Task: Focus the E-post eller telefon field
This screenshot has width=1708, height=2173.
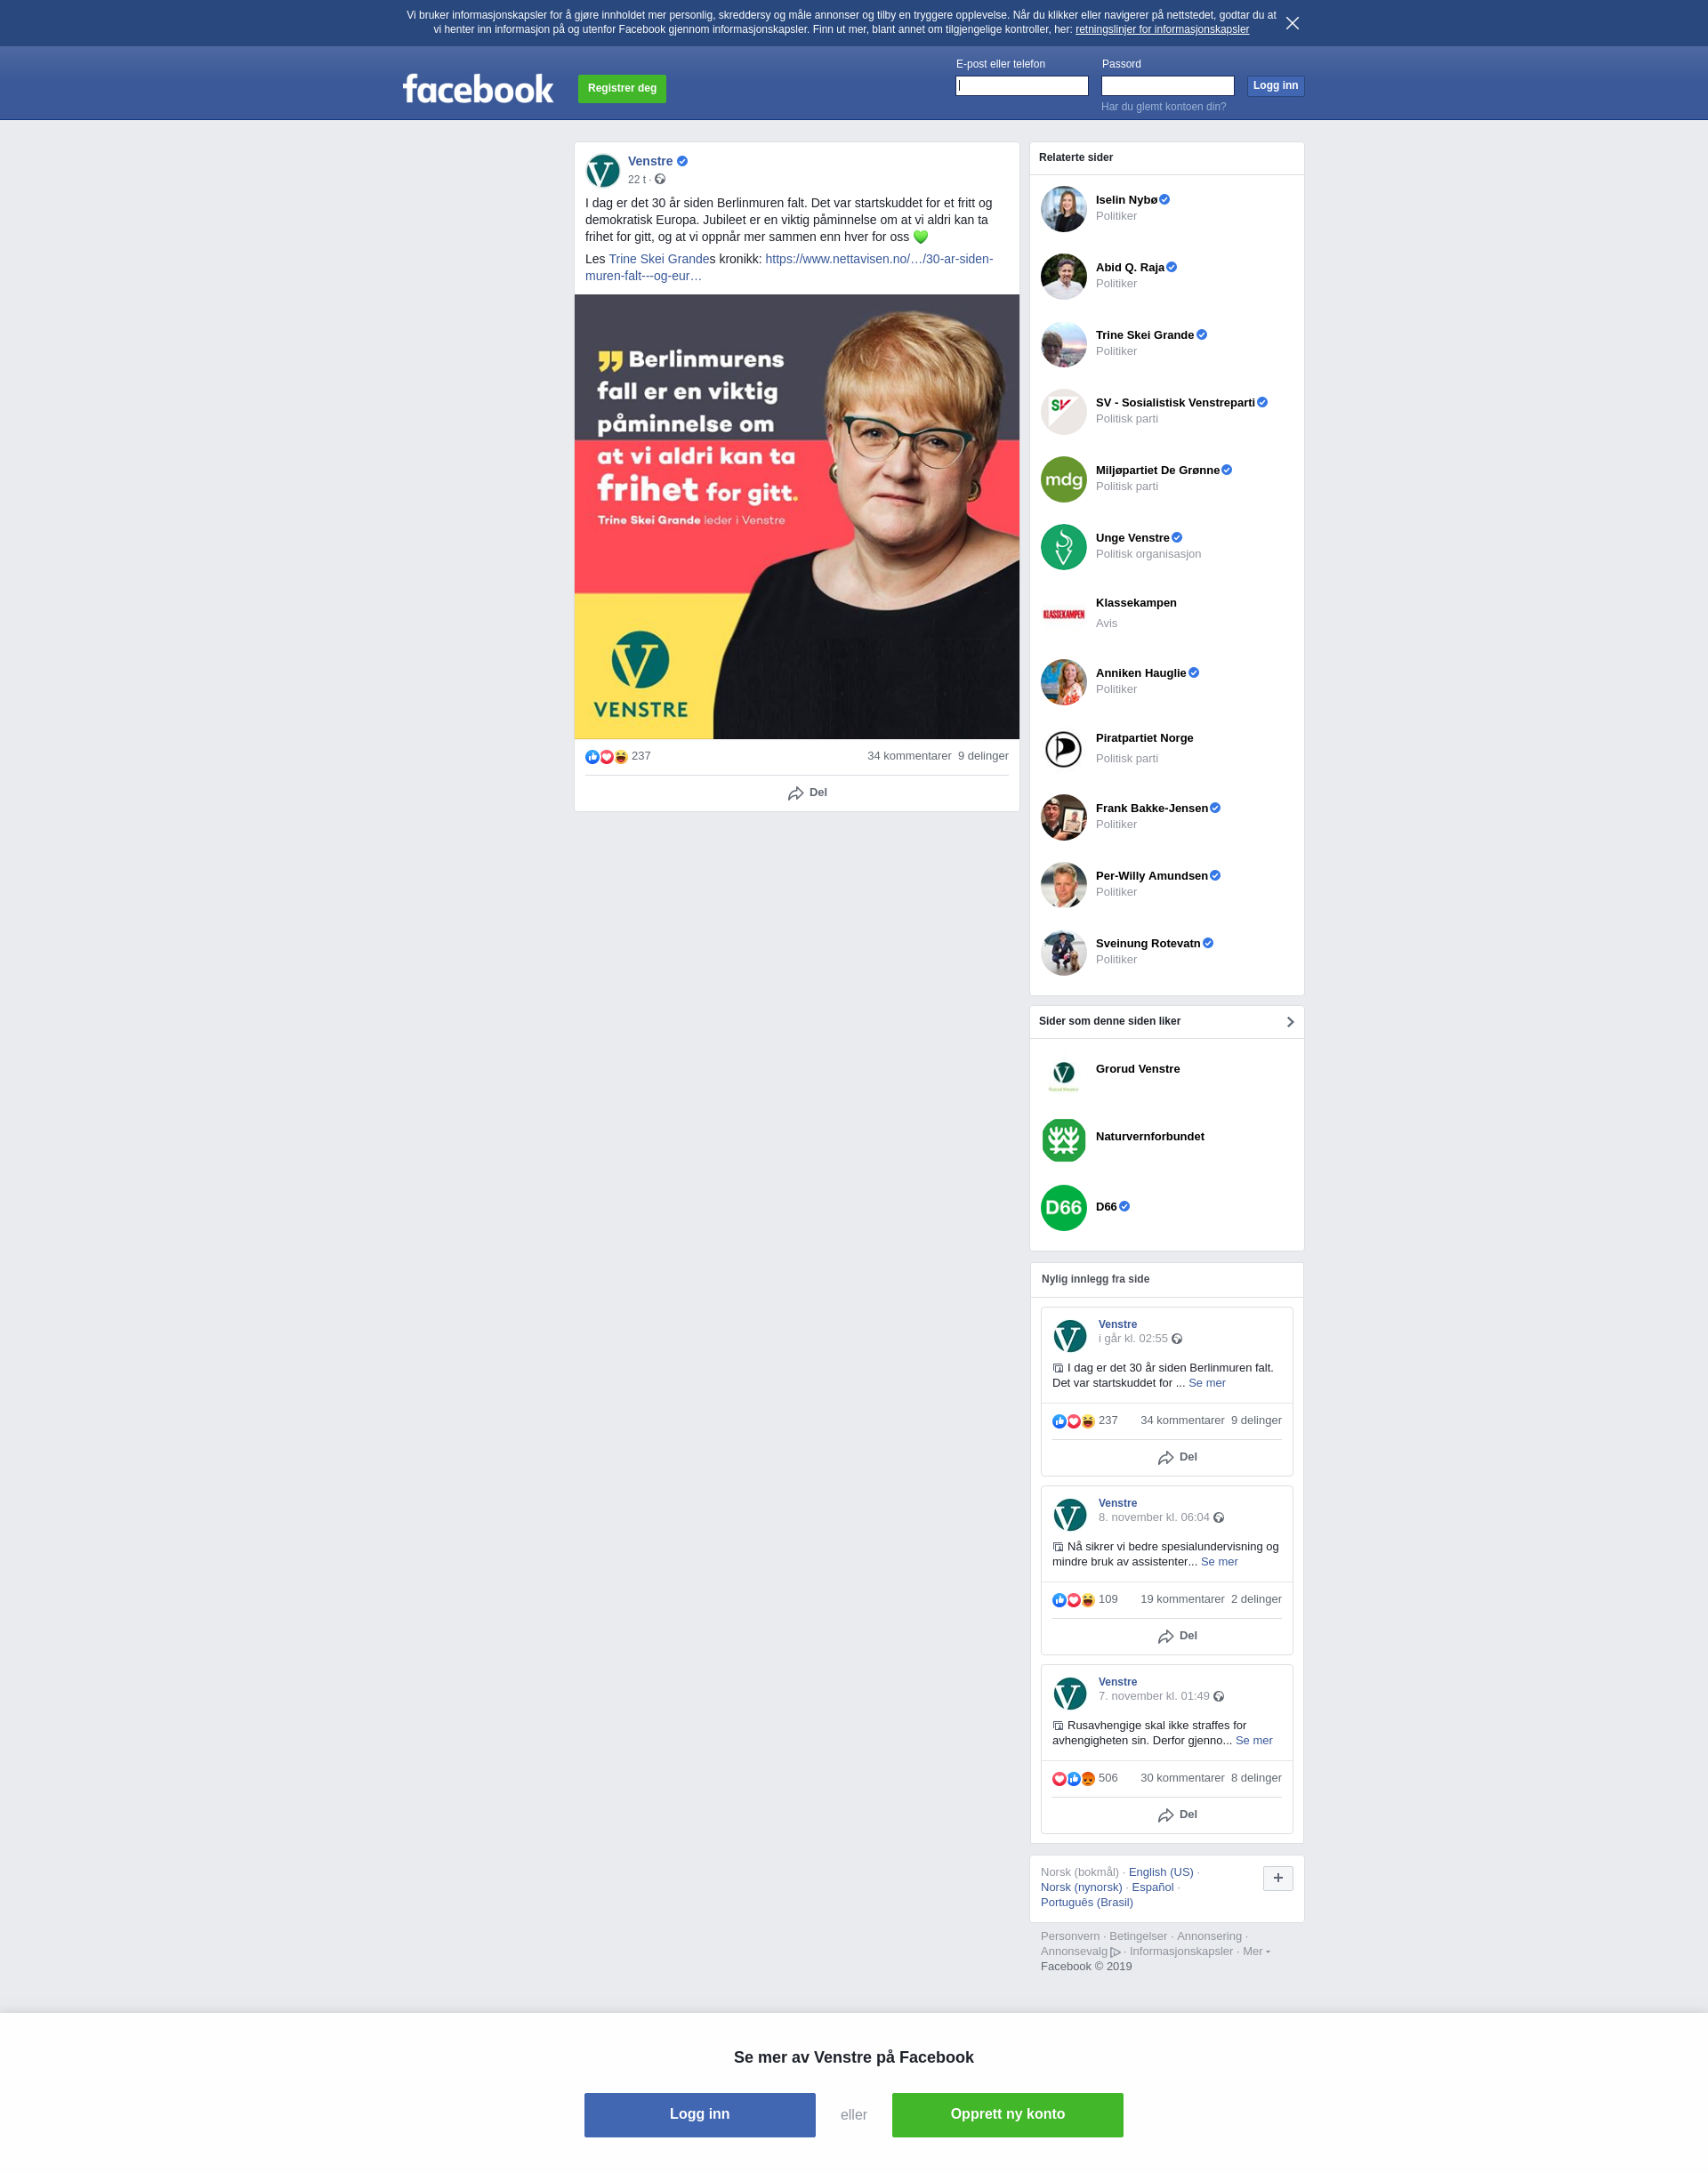Action: point(1021,86)
